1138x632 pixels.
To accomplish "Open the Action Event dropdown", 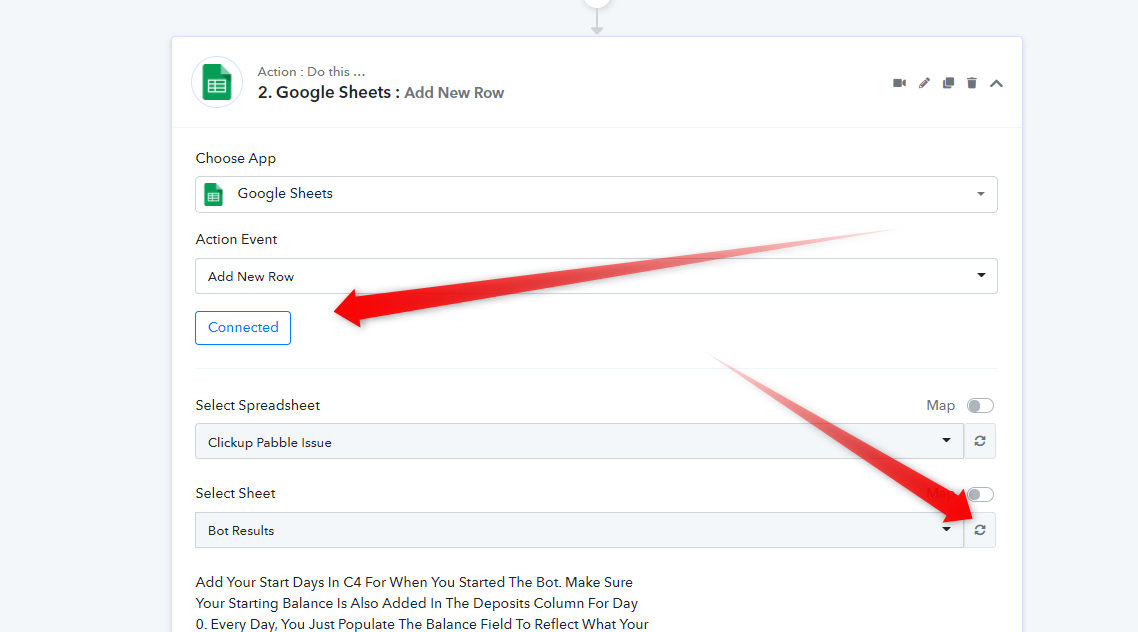I will (x=596, y=276).
